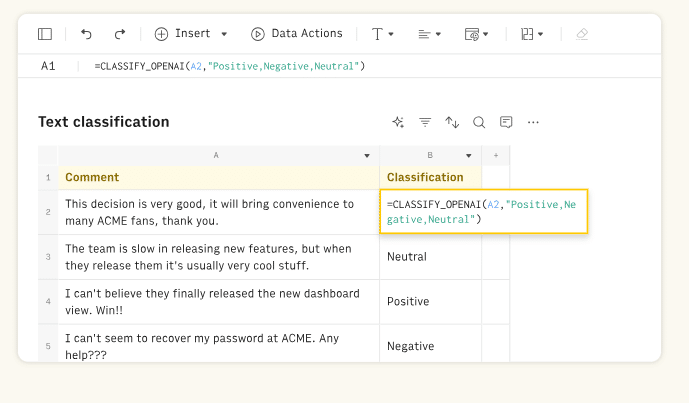Click the AI sparkle icon
The width and height of the screenshot is (689, 403).
point(398,122)
